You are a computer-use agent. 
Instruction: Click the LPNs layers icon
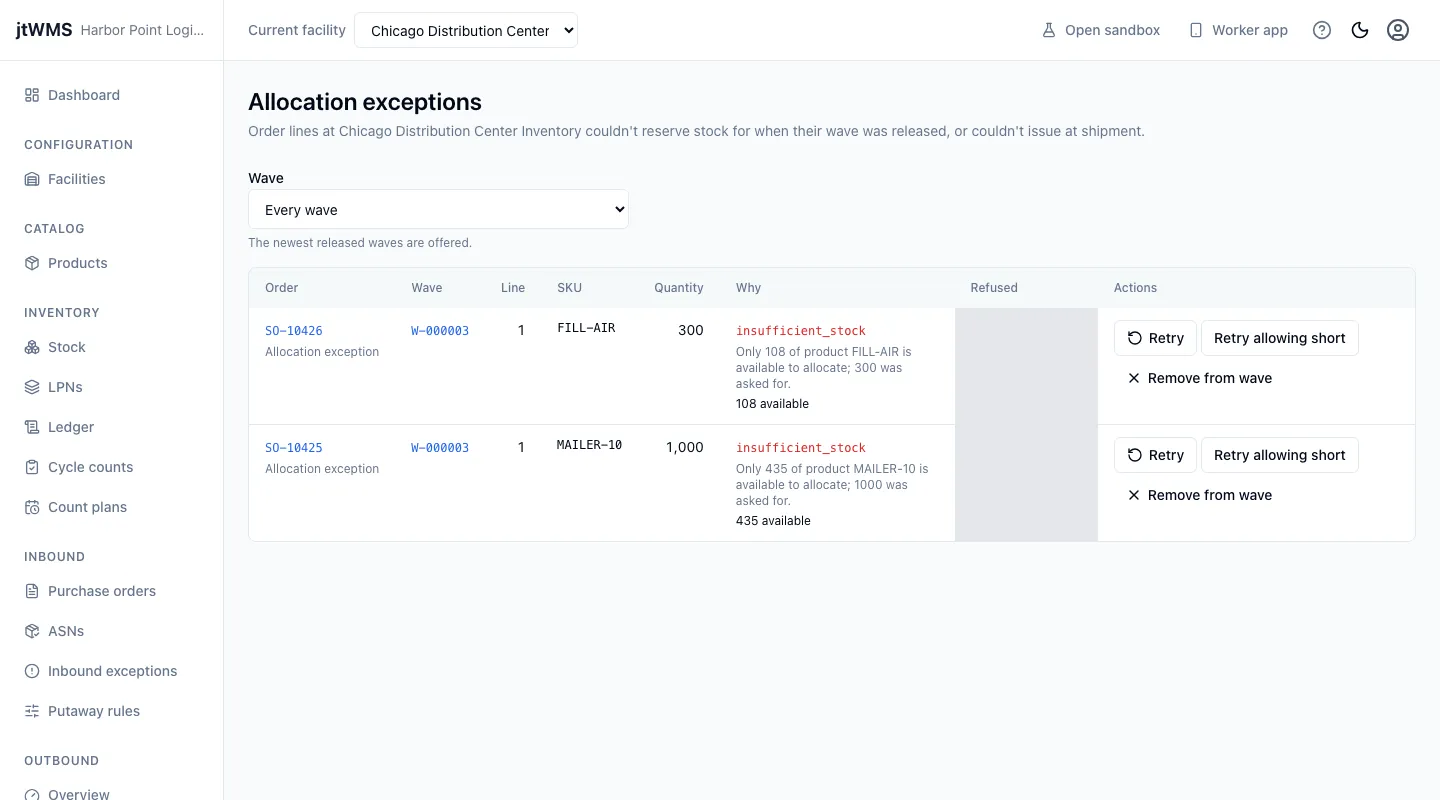[32, 387]
